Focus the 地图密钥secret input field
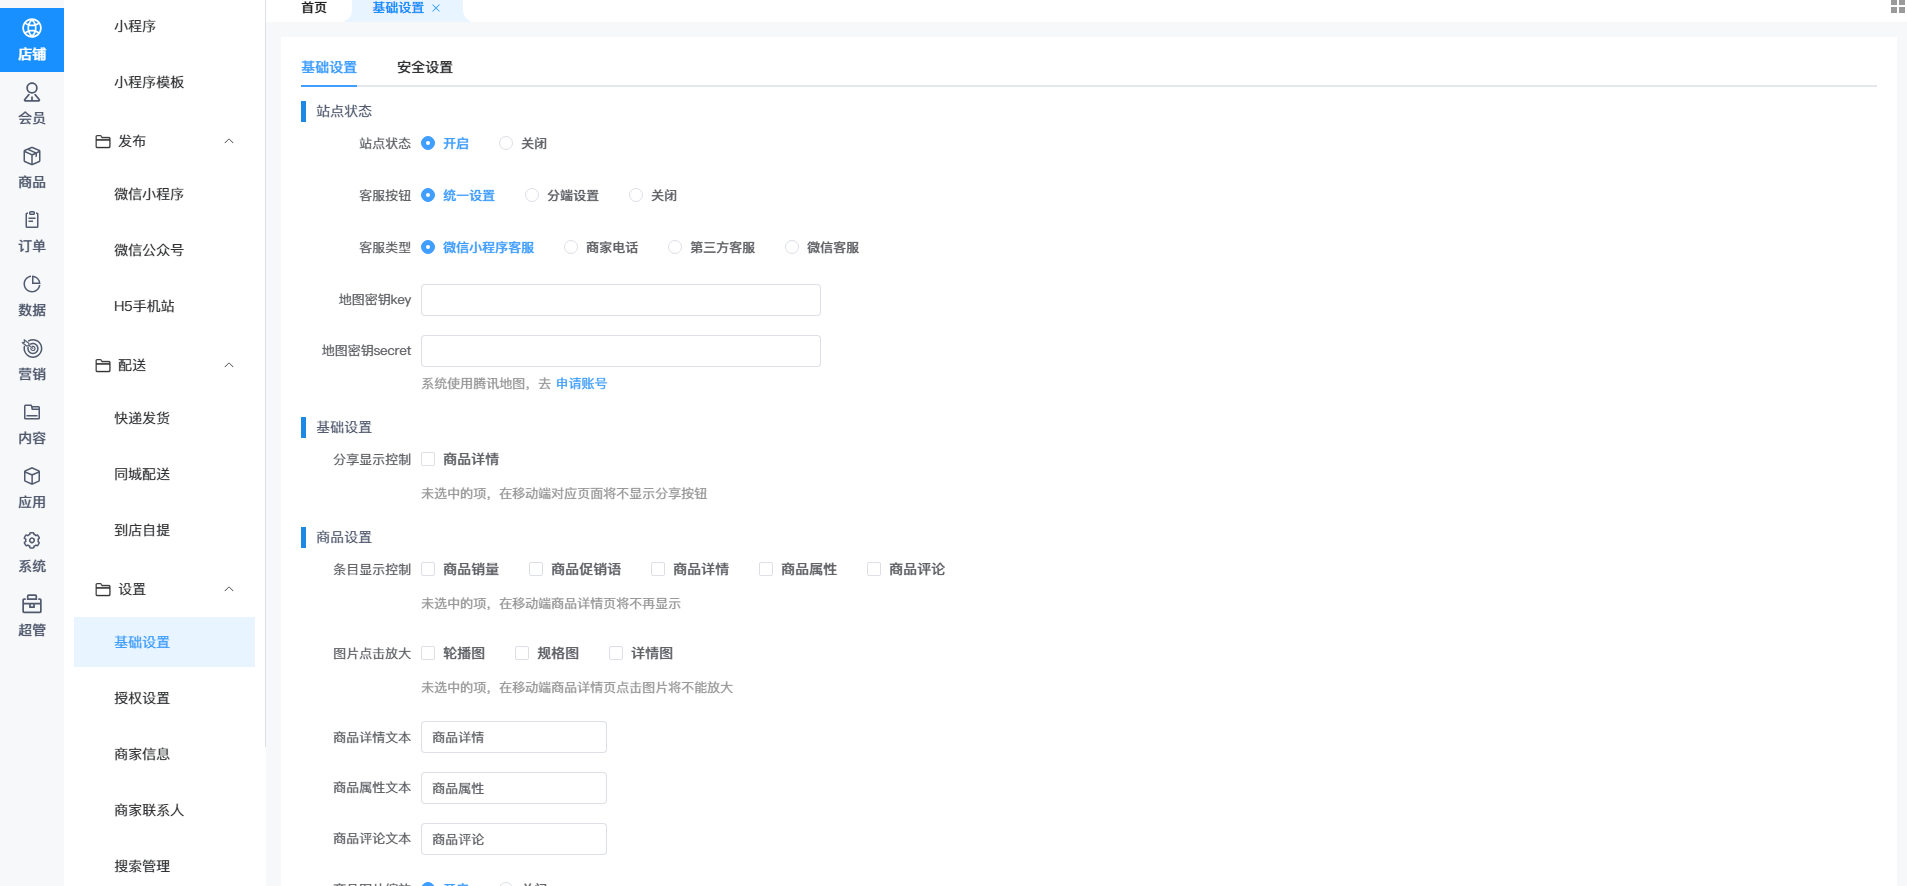Viewport: 1907px width, 886px height. point(621,351)
